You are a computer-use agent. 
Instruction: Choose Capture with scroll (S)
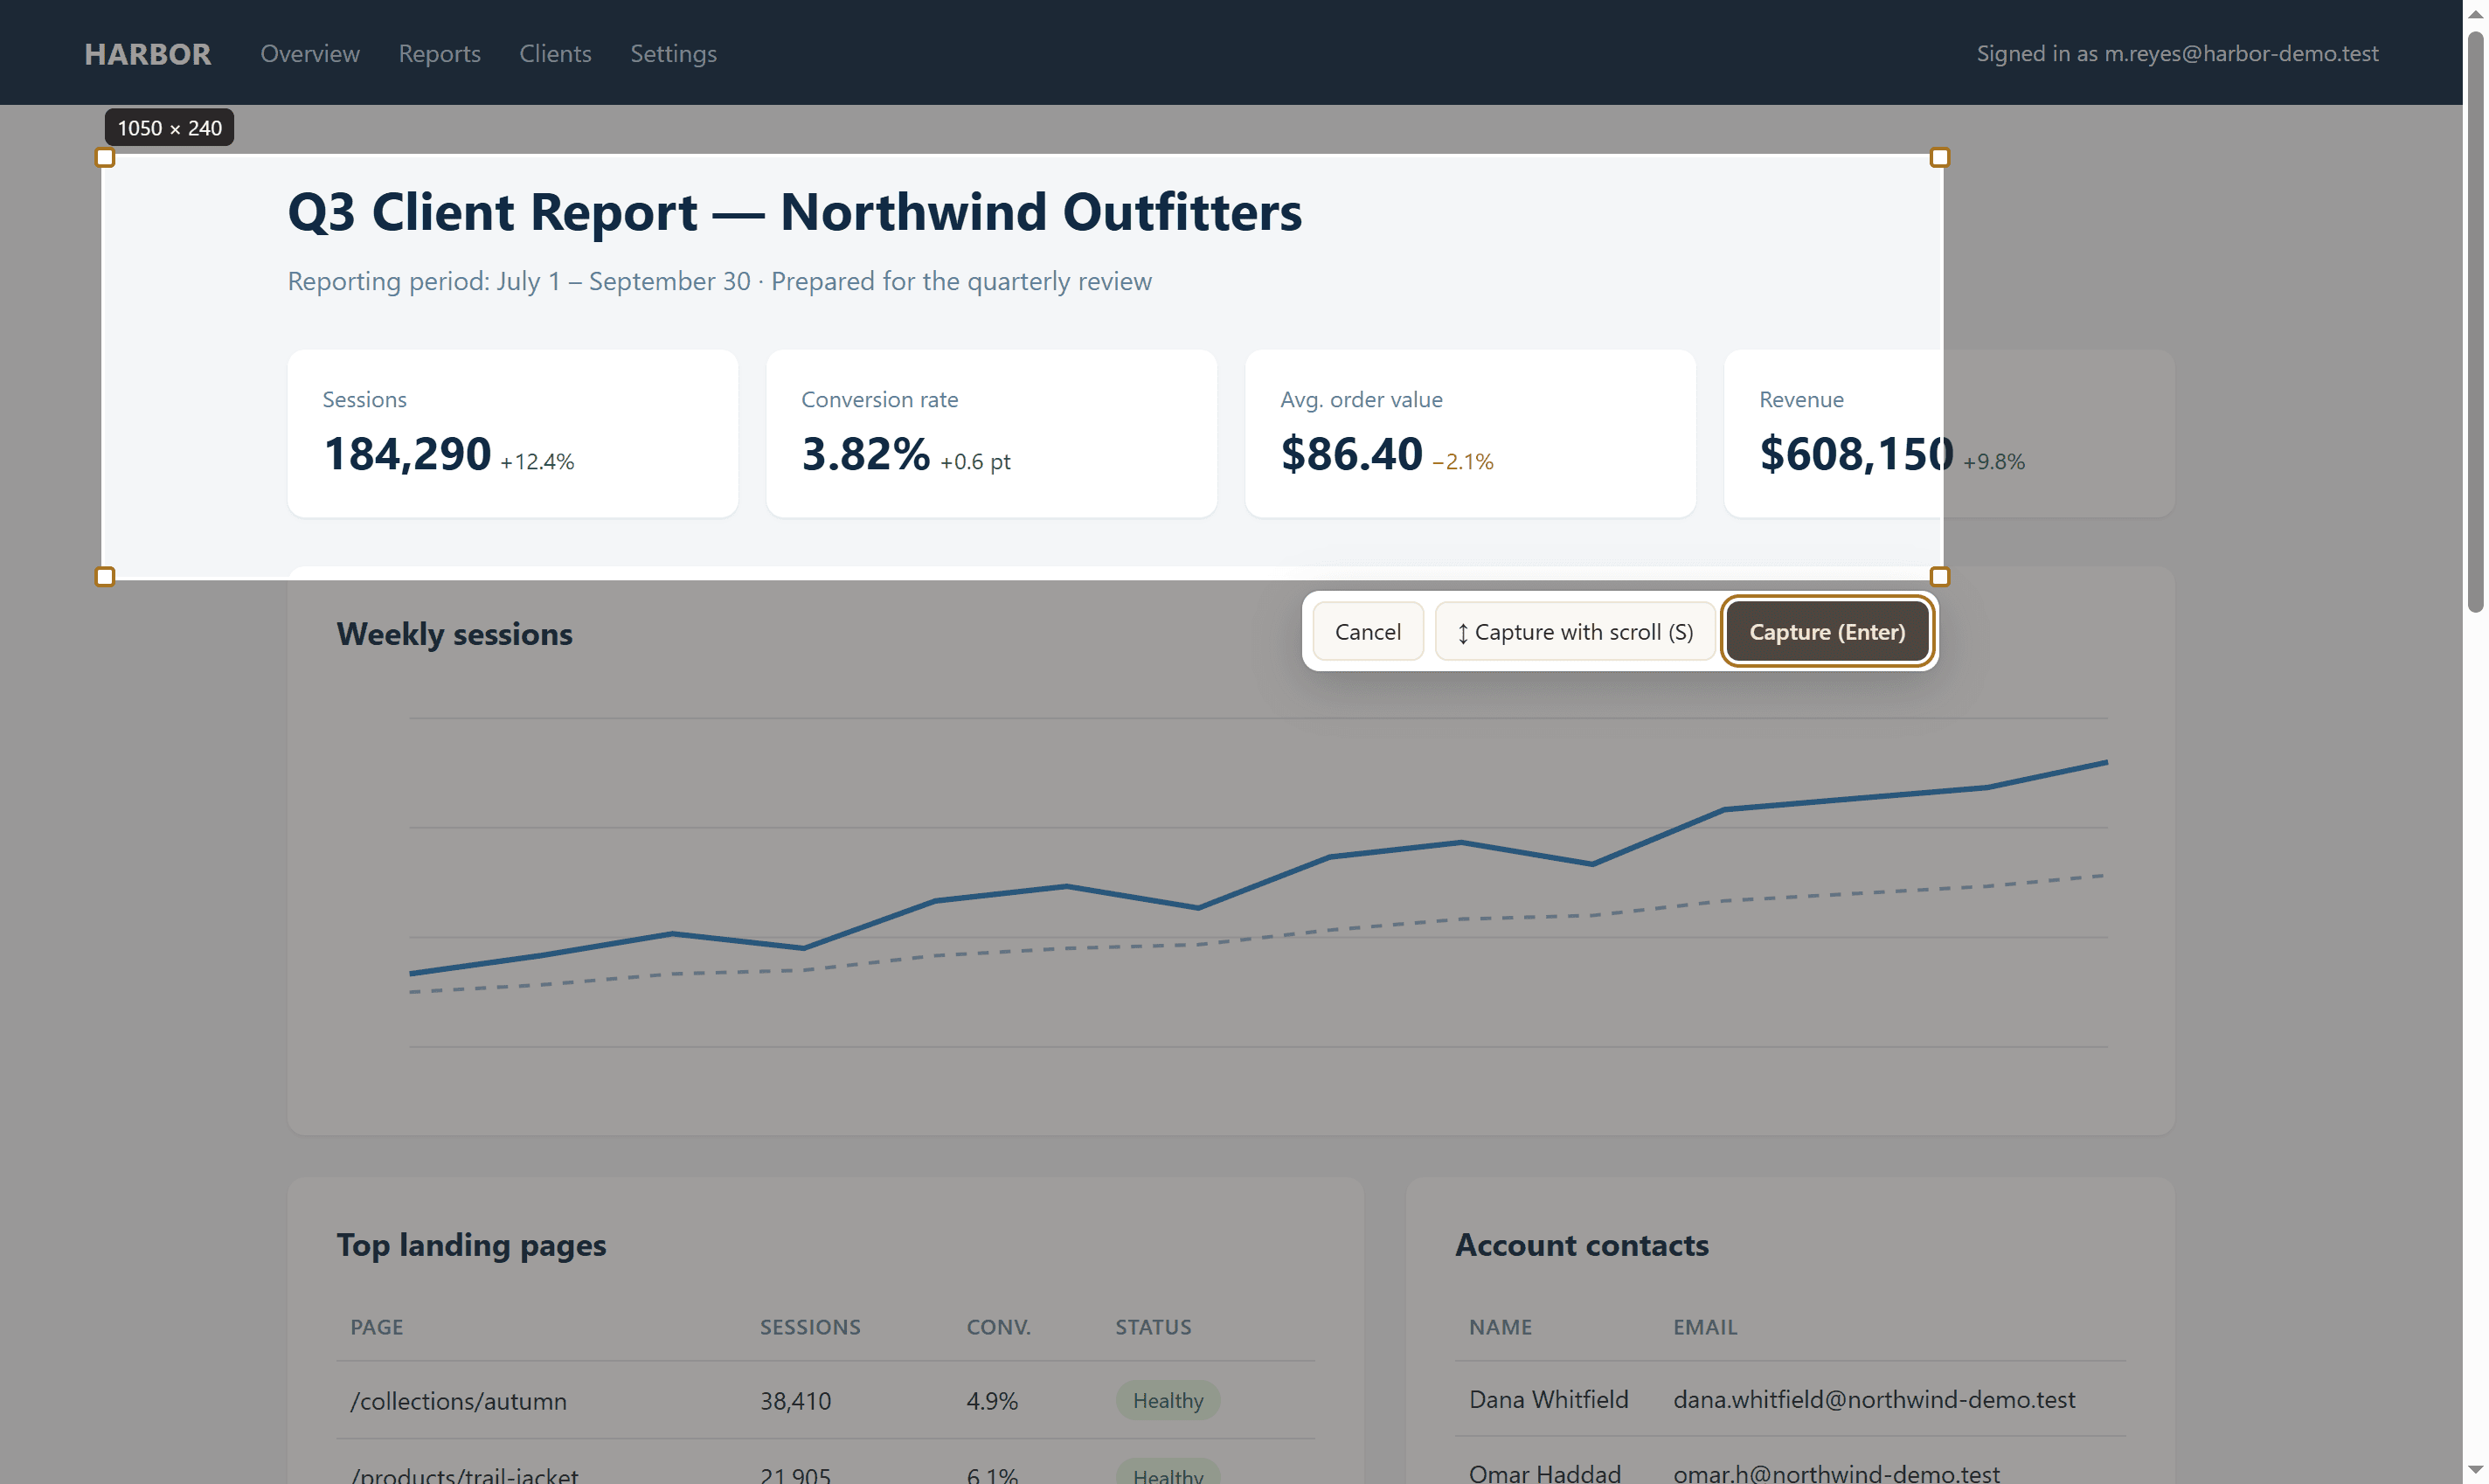(x=1574, y=632)
